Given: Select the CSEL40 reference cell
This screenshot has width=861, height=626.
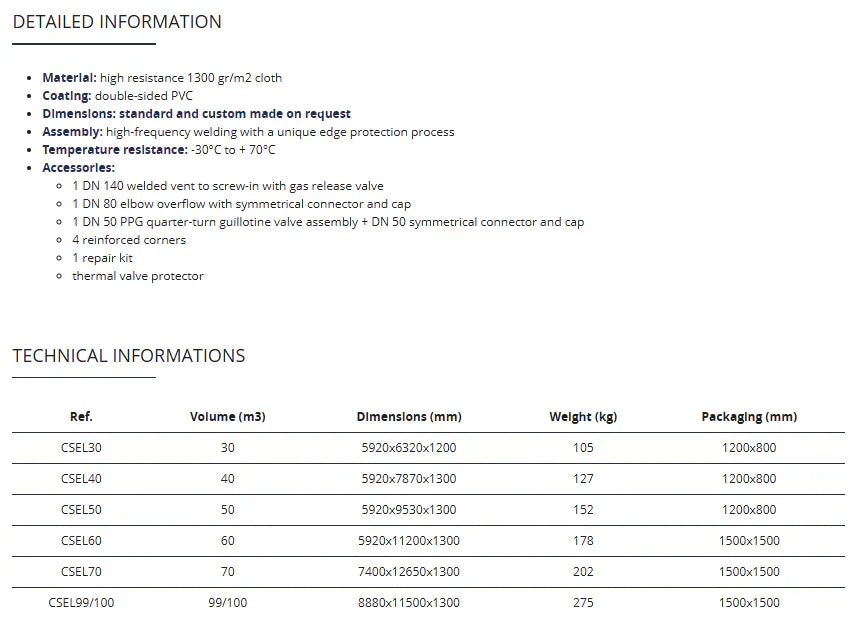Looking at the screenshot, I should 81,479.
